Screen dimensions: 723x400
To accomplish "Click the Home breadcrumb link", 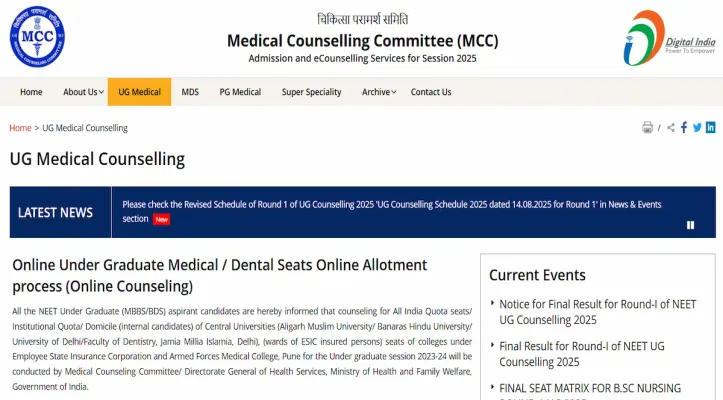I will [x=20, y=128].
